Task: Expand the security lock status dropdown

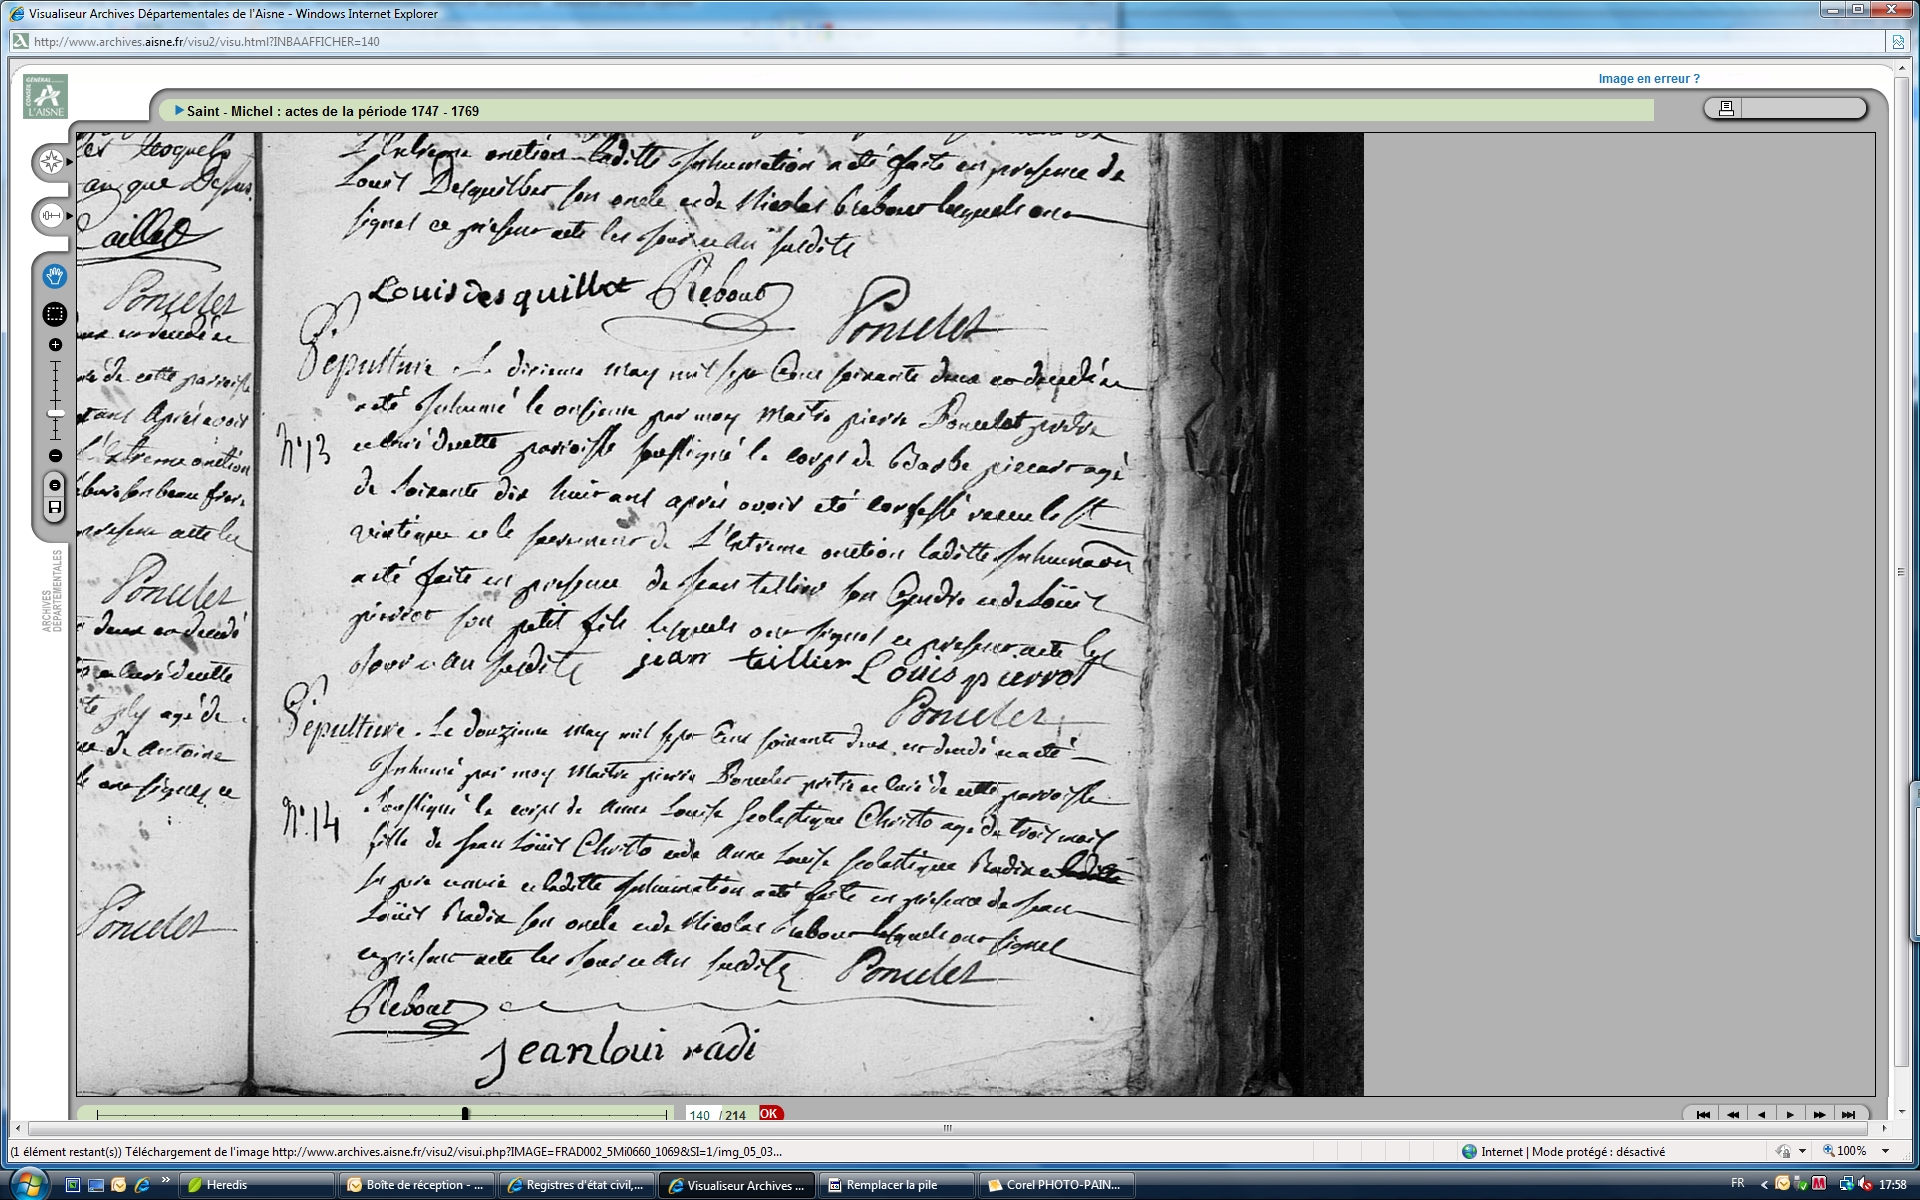Action: [1802, 1152]
